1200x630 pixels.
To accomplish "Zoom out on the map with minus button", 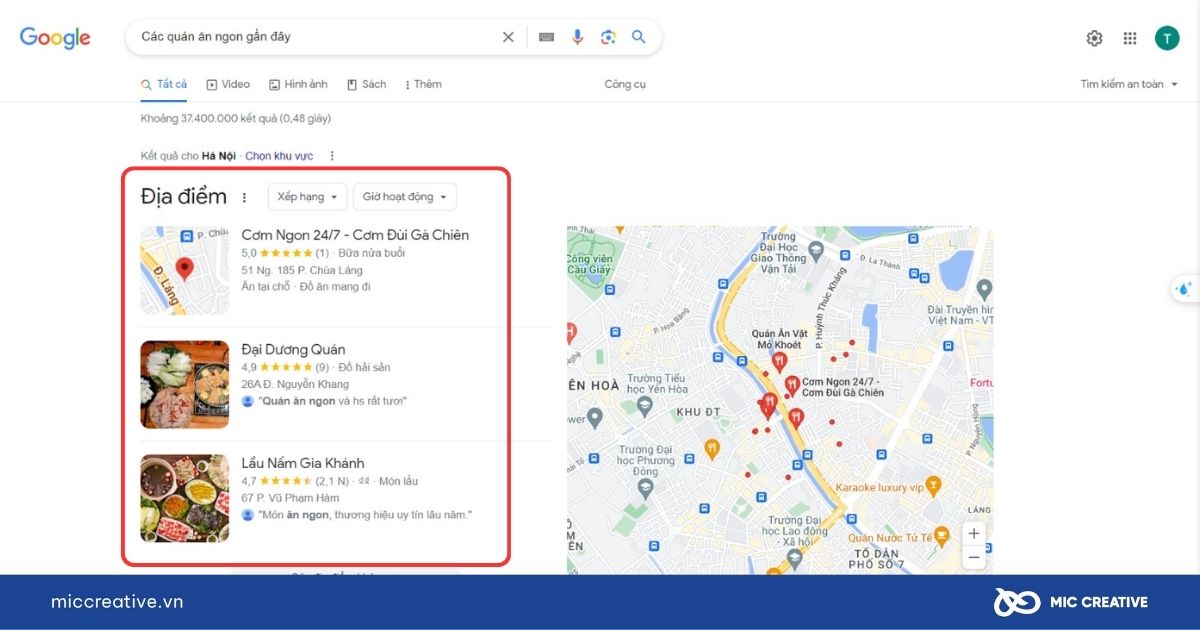I will [974, 557].
